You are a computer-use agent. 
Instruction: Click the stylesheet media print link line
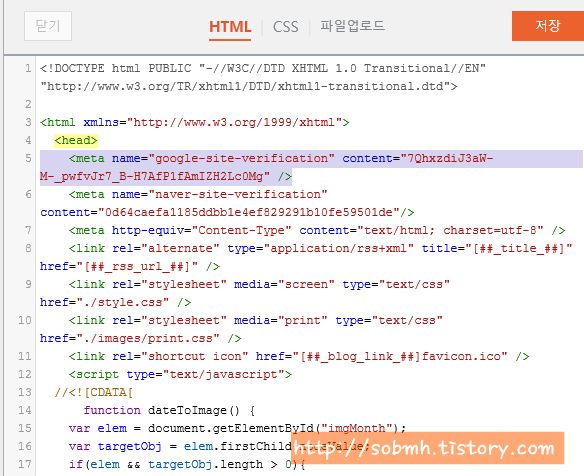coord(256,320)
